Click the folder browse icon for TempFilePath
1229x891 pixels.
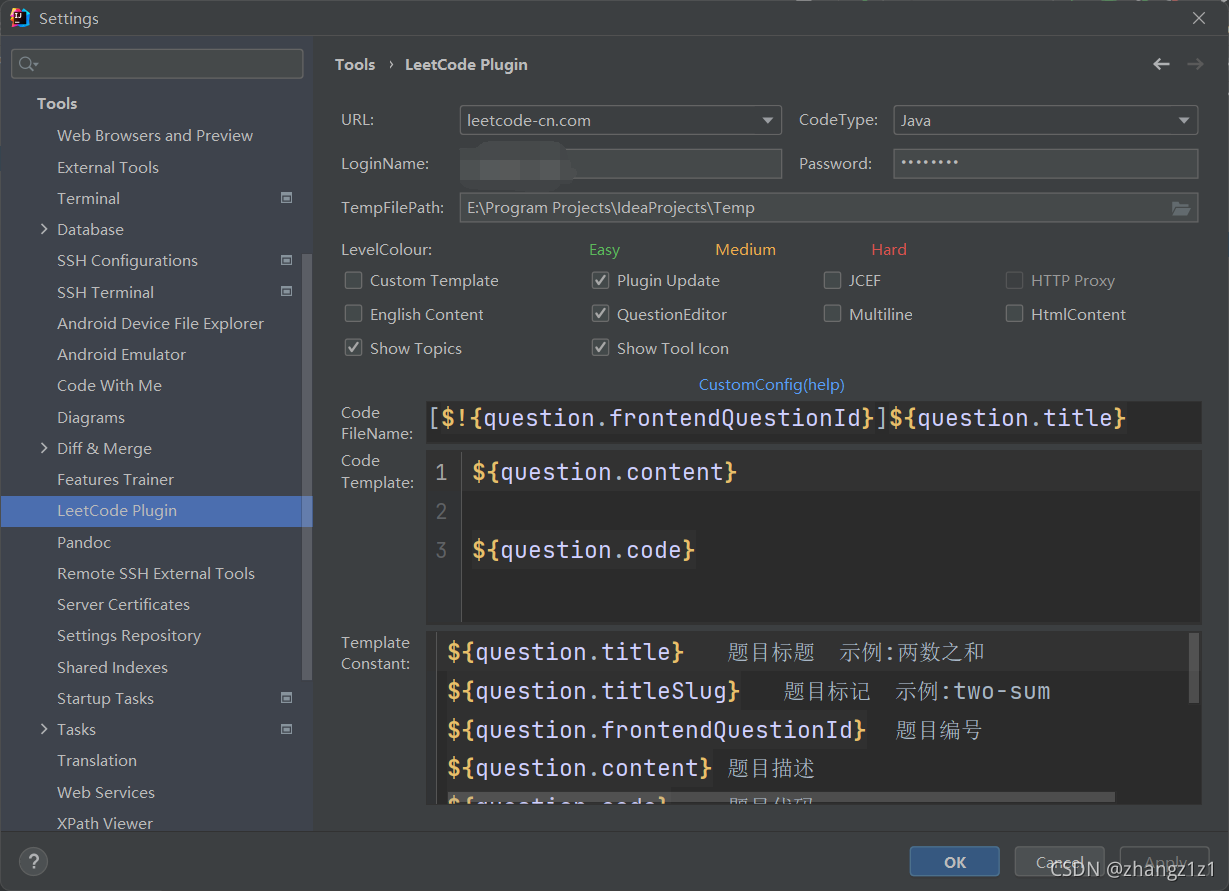[x=1181, y=208]
